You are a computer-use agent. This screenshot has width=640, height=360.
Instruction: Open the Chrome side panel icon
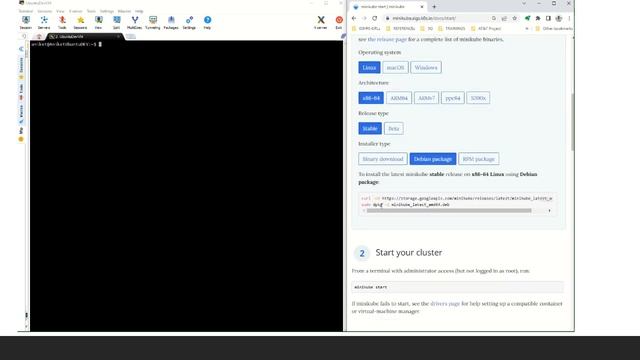tap(548, 18)
